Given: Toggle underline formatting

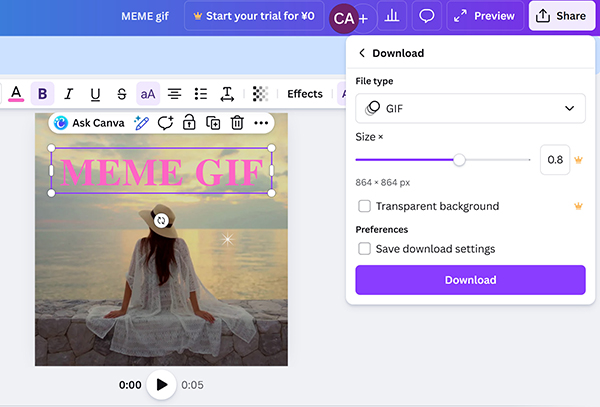Looking at the screenshot, I should click(95, 94).
